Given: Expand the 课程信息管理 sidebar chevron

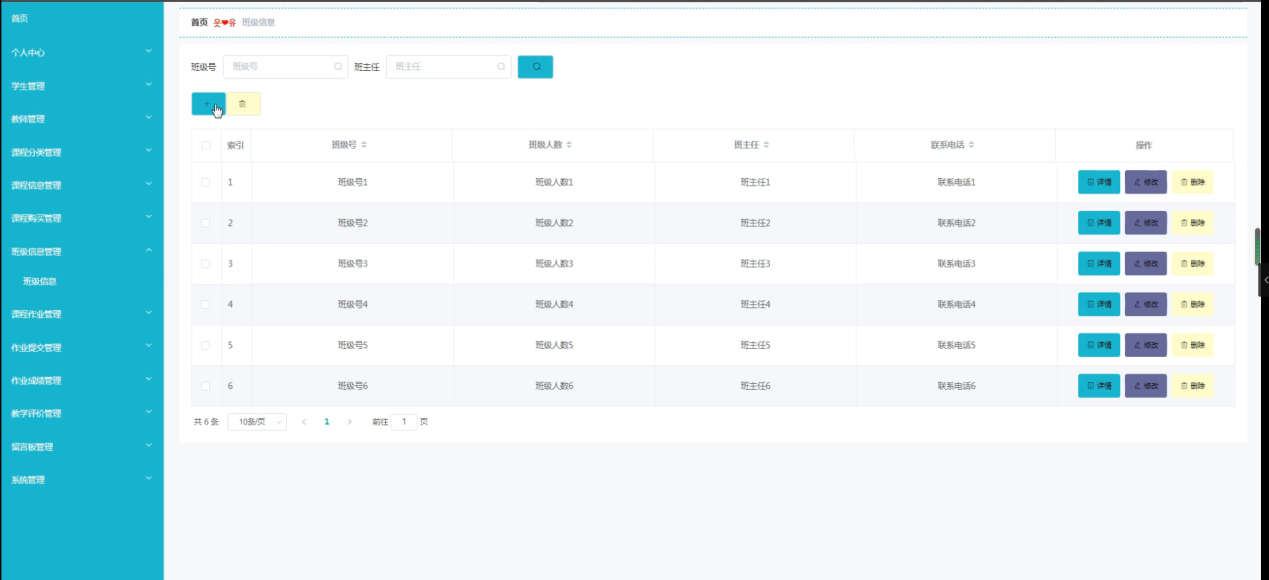Looking at the screenshot, I should tap(148, 184).
